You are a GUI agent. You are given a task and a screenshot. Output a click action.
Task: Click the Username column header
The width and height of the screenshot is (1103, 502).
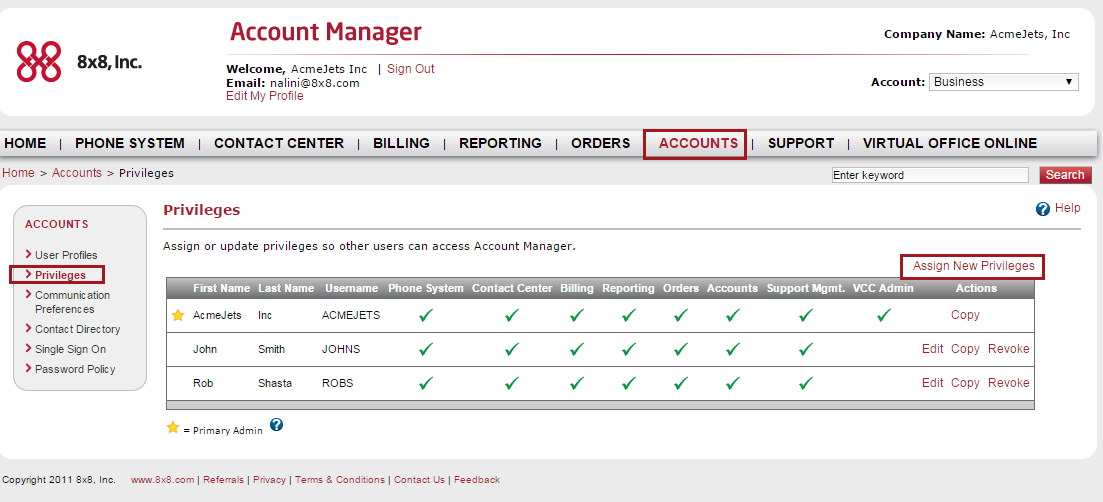pos(352,288)
